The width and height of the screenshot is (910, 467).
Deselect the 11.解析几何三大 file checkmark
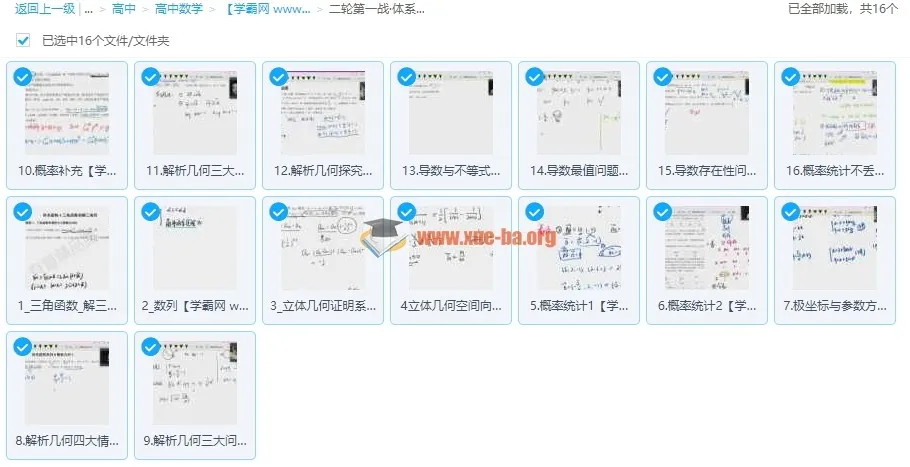[151, 77]
